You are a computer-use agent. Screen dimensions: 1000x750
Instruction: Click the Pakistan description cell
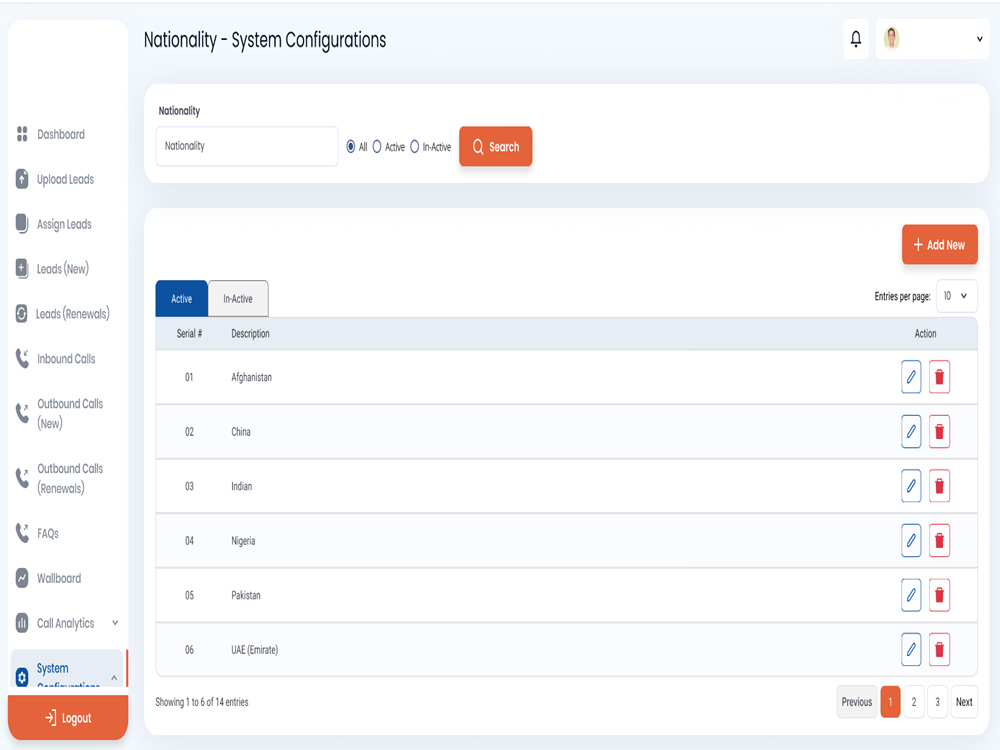(246, 595)
